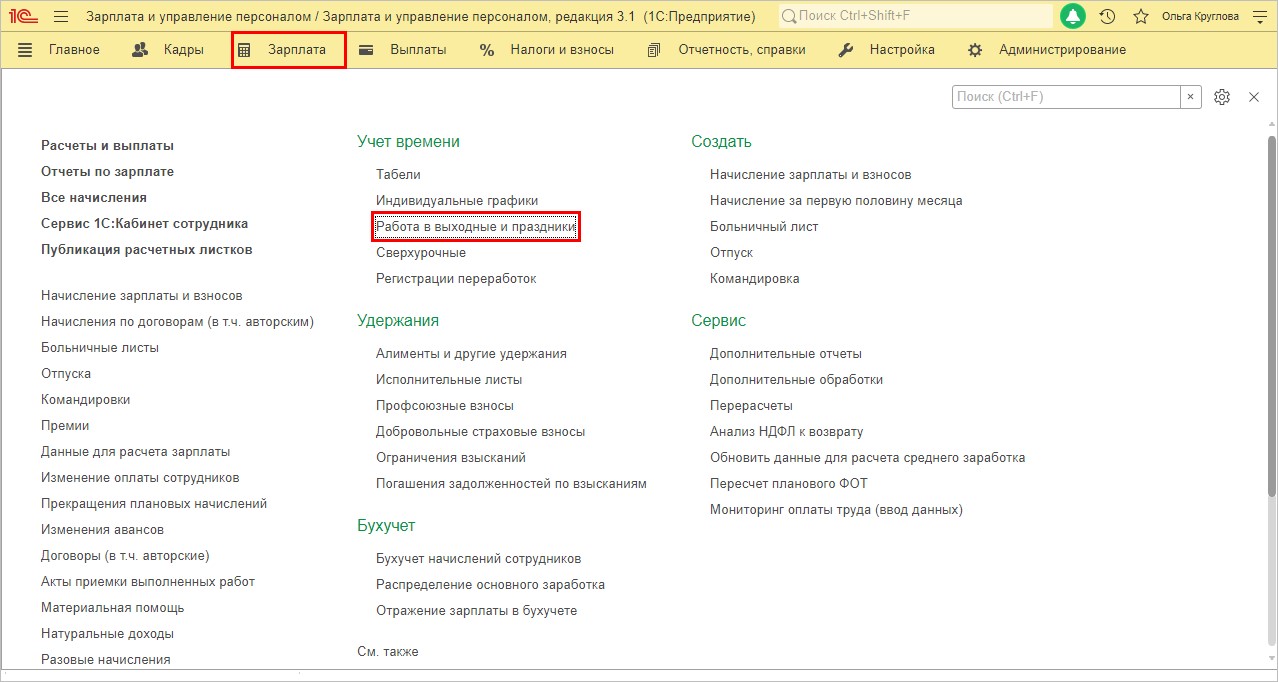1278x682 pixels.
Task: Open Погашения задолженностей по взысканиям
Action: 511,483
